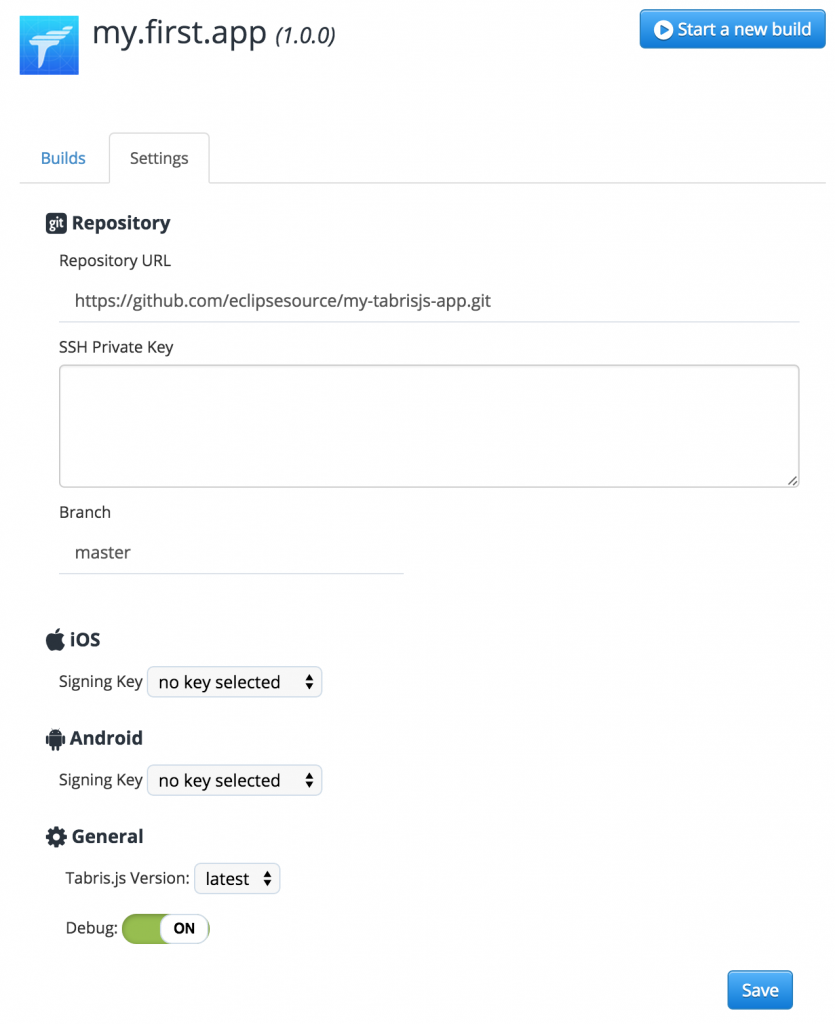
Task: Select the Settings tab
Action: [159, 158]
